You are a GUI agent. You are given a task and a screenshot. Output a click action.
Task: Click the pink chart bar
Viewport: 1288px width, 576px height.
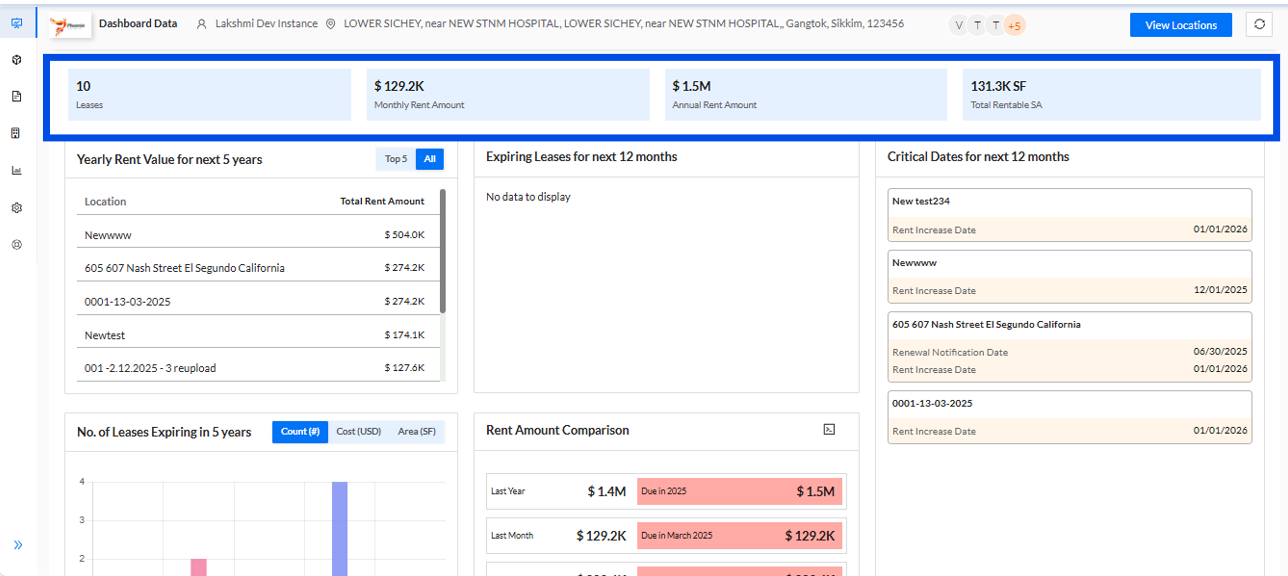(198, 567)
